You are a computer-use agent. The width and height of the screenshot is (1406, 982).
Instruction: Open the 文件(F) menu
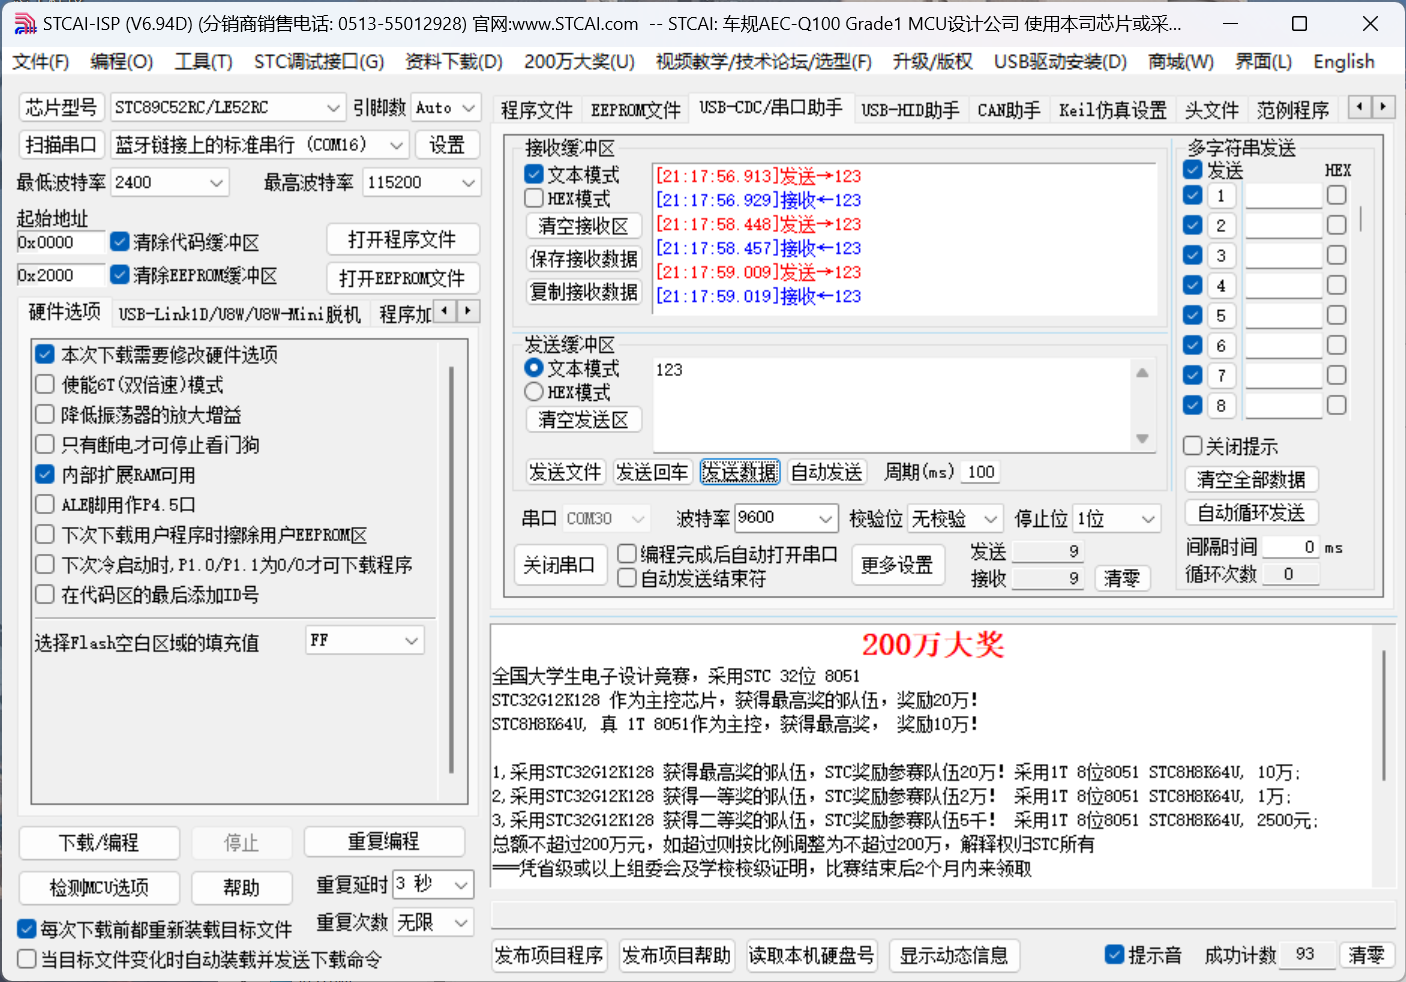tap(41, 62)
